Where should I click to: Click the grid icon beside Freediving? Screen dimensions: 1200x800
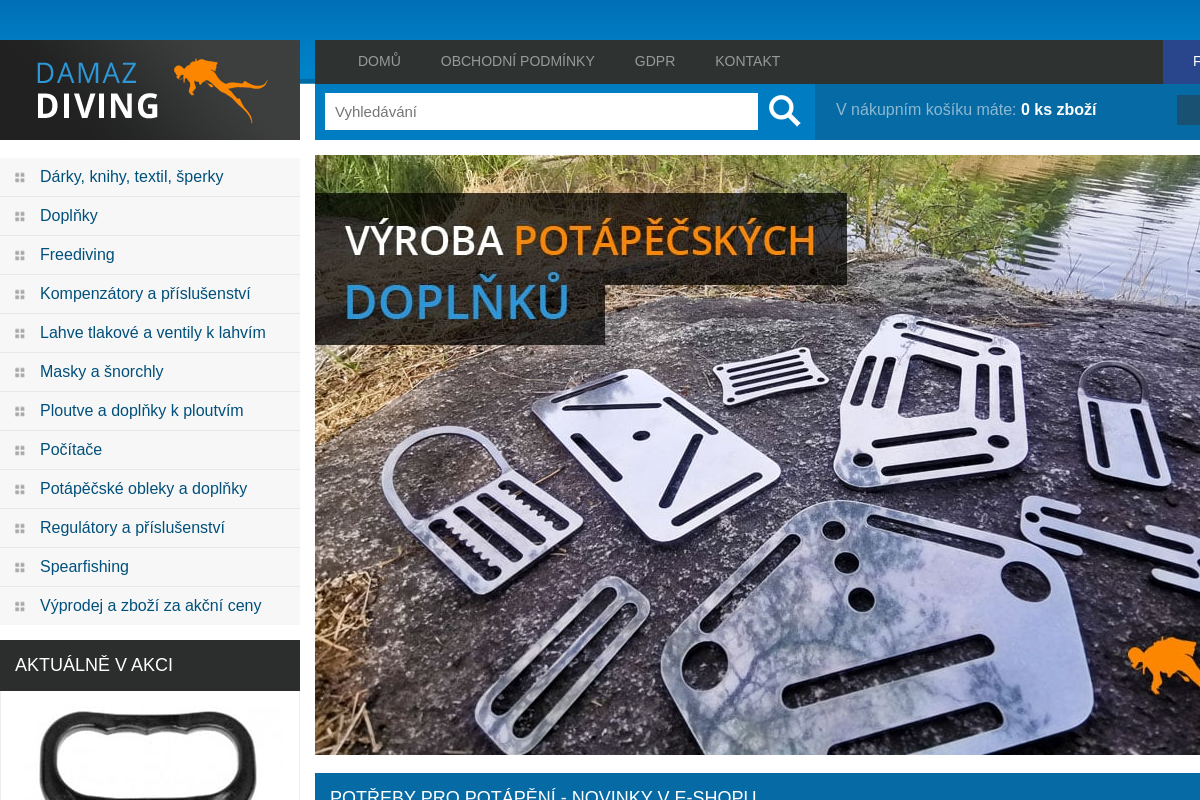[x=20, y=255]
